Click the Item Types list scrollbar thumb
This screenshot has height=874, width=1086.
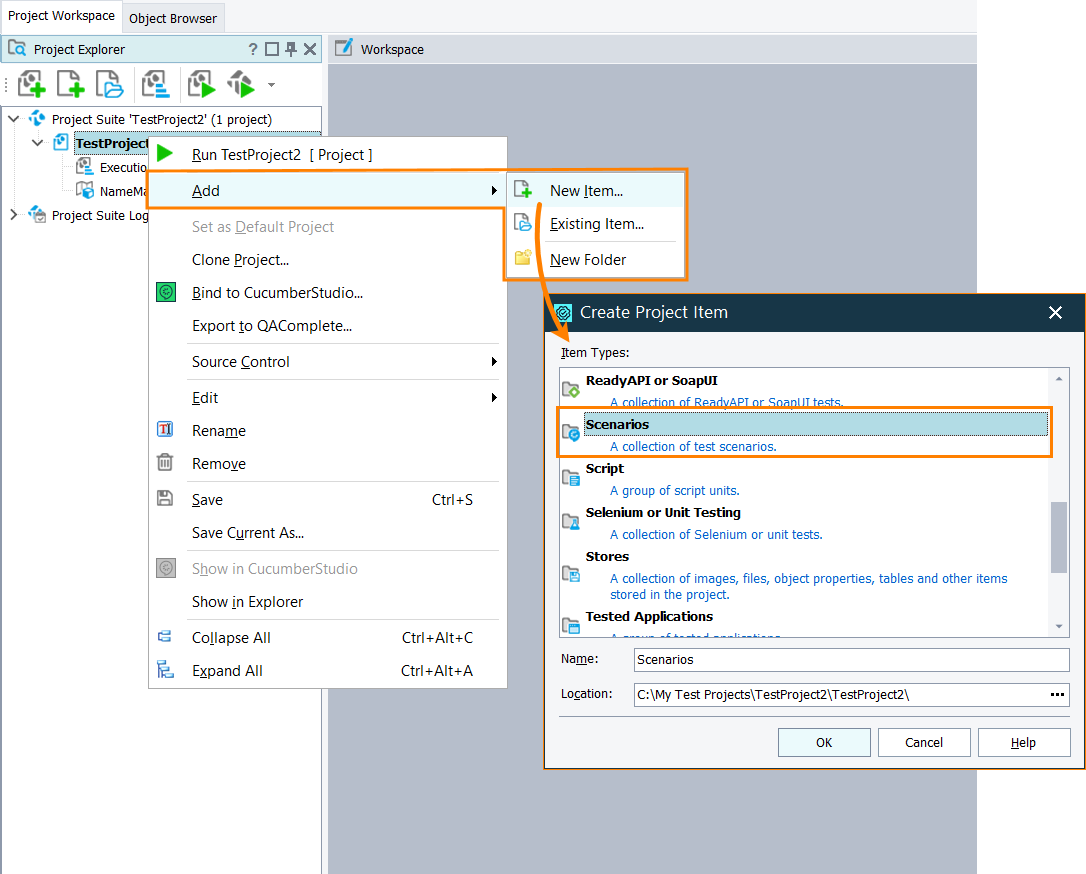pos(1059,535)
